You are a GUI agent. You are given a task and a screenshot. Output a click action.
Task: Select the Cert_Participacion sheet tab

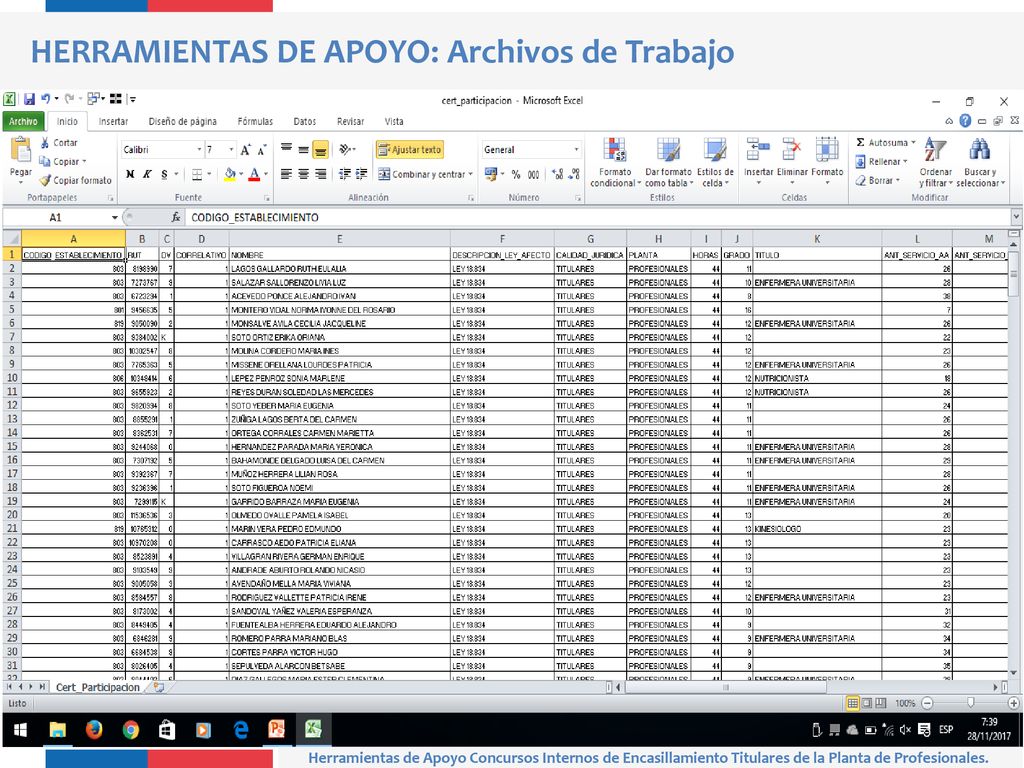[98, 687]
